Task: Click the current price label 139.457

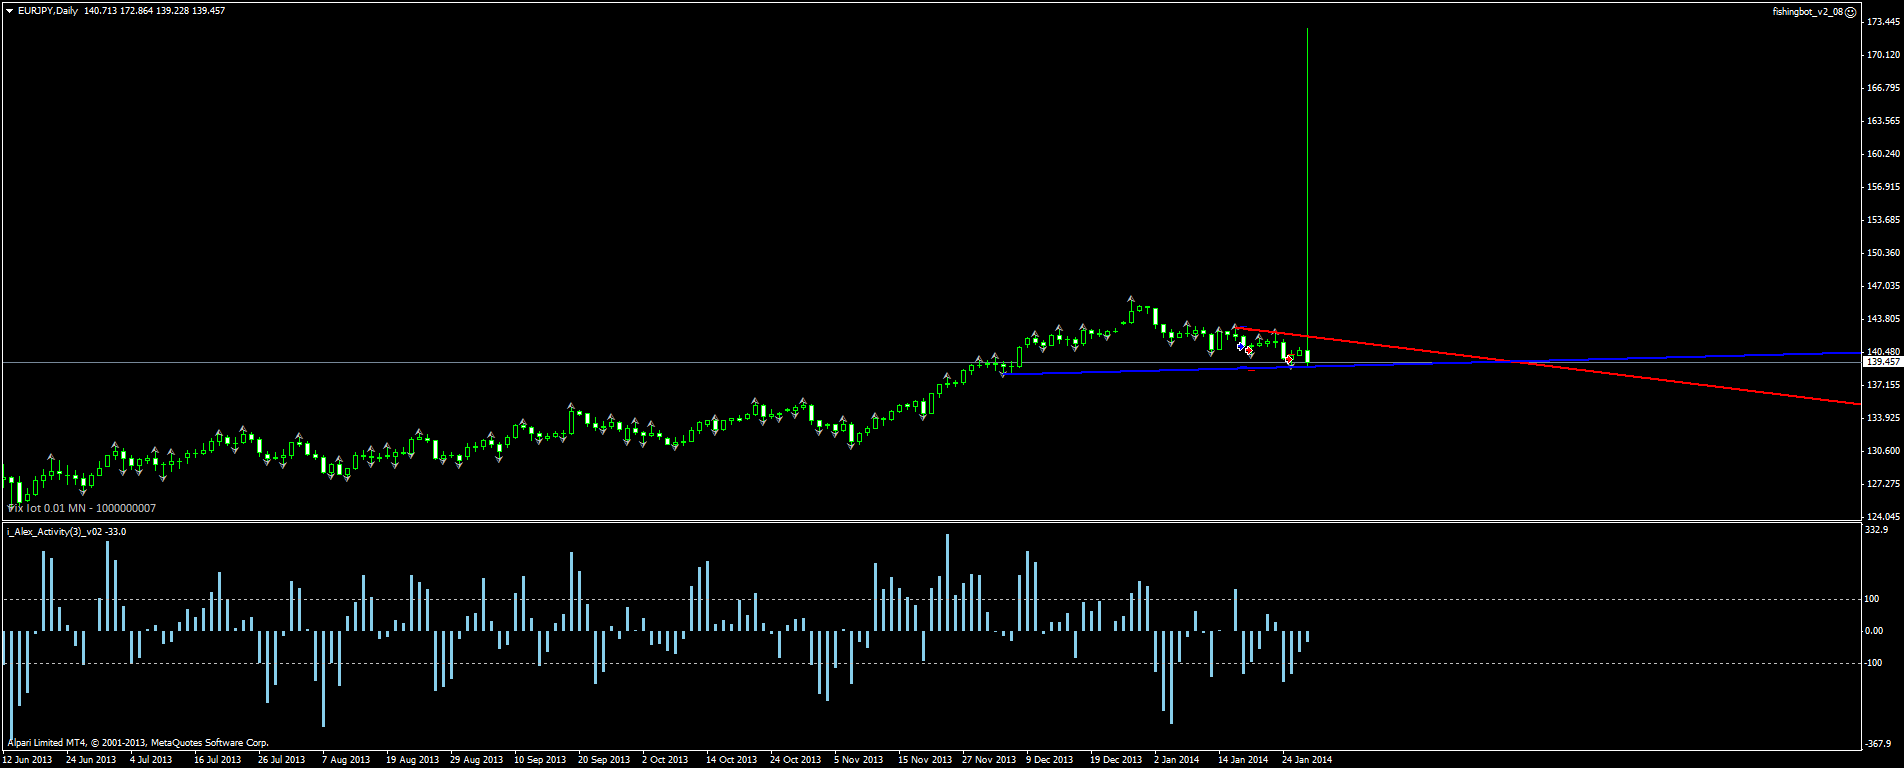Action: tap(1883, 362)
